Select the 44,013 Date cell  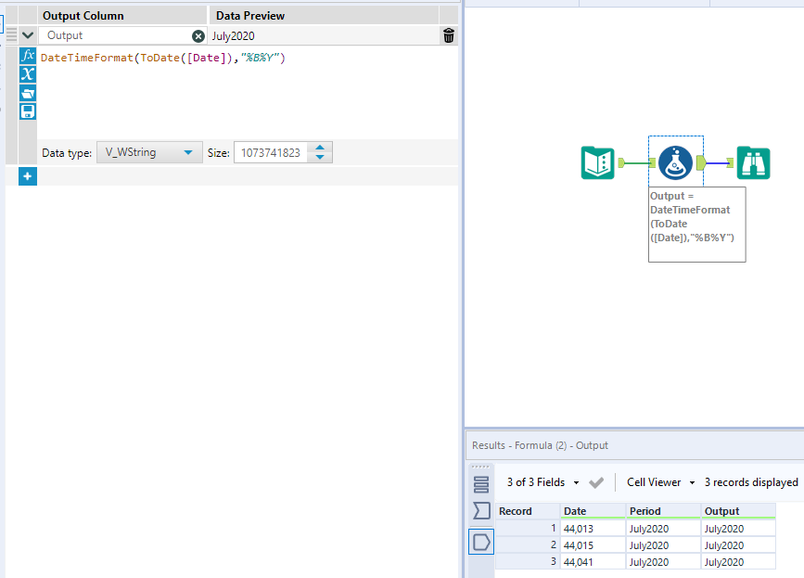(593, 529)
